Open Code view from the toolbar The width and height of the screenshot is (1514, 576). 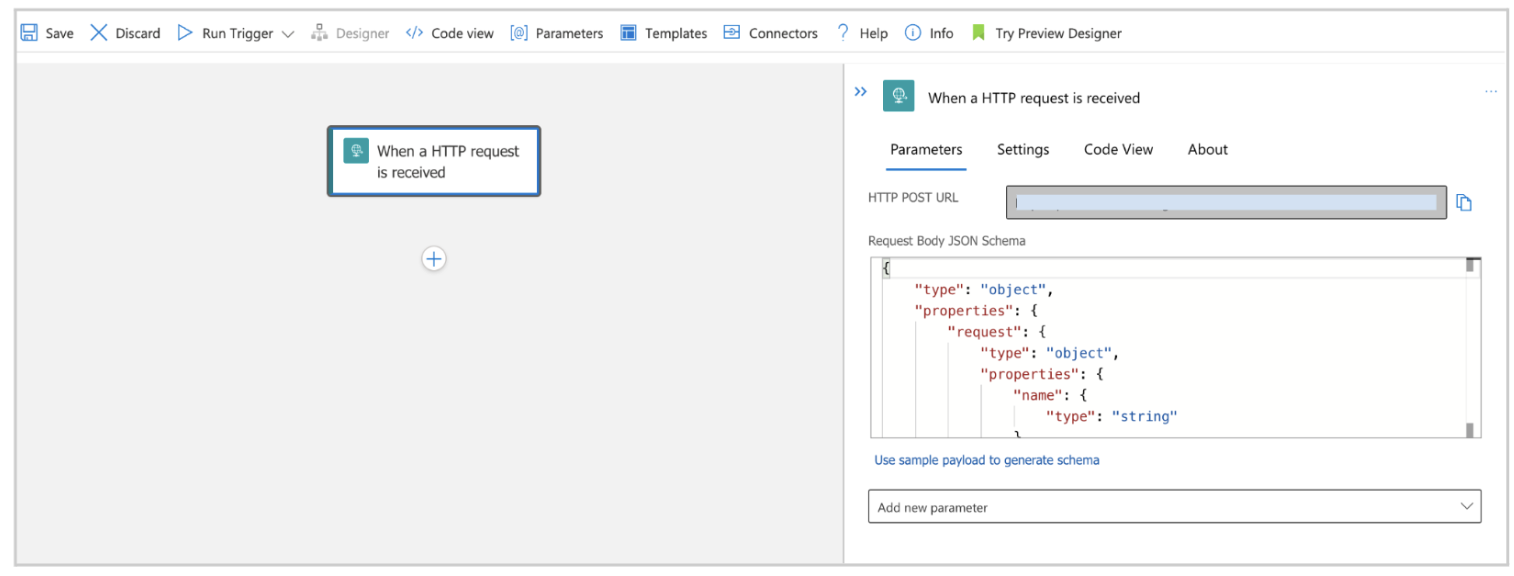tap(449, 33)
